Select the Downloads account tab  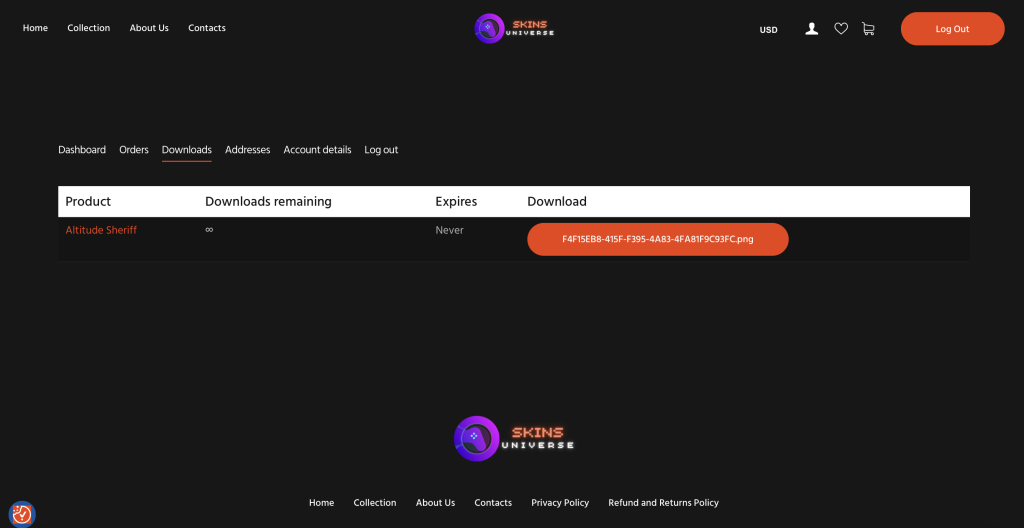(187, 150)
